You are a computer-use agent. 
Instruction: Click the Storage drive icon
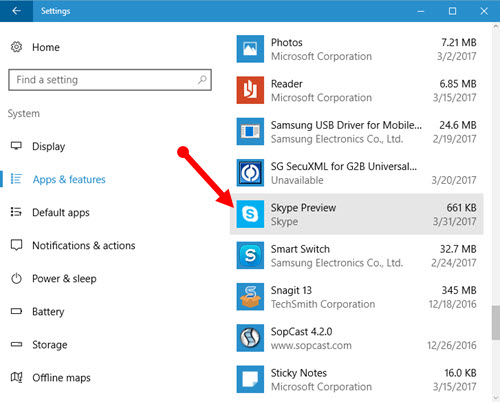tap(16, 344)
